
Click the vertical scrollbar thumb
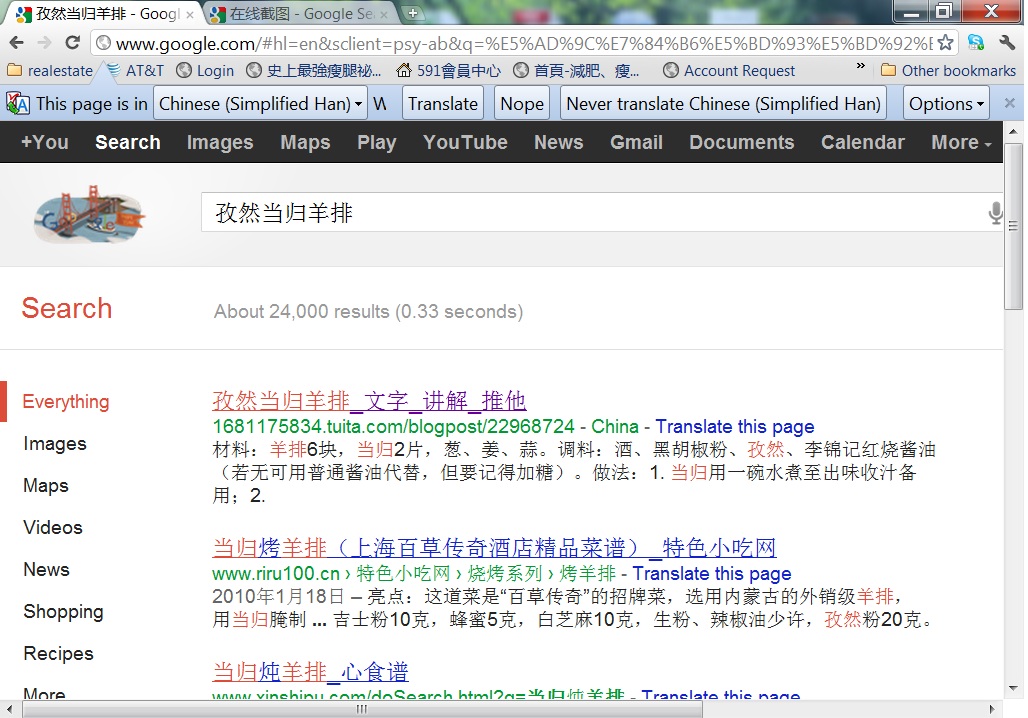(1013, 226)
